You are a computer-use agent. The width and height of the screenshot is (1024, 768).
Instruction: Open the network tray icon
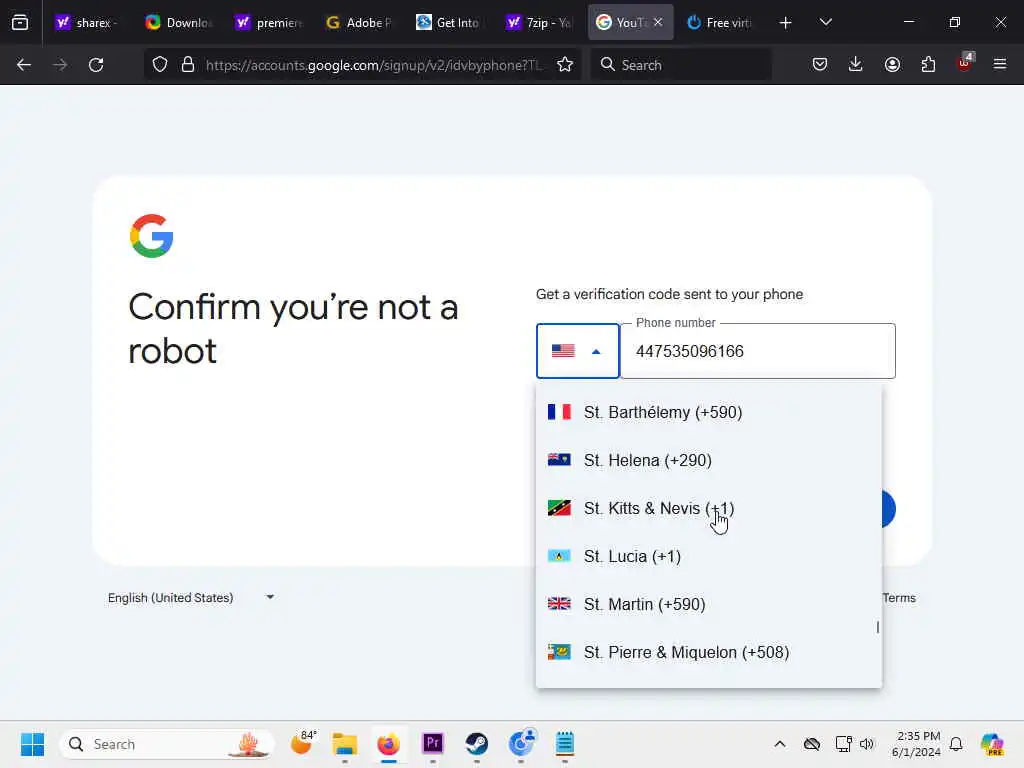click(x=843, y=744)
